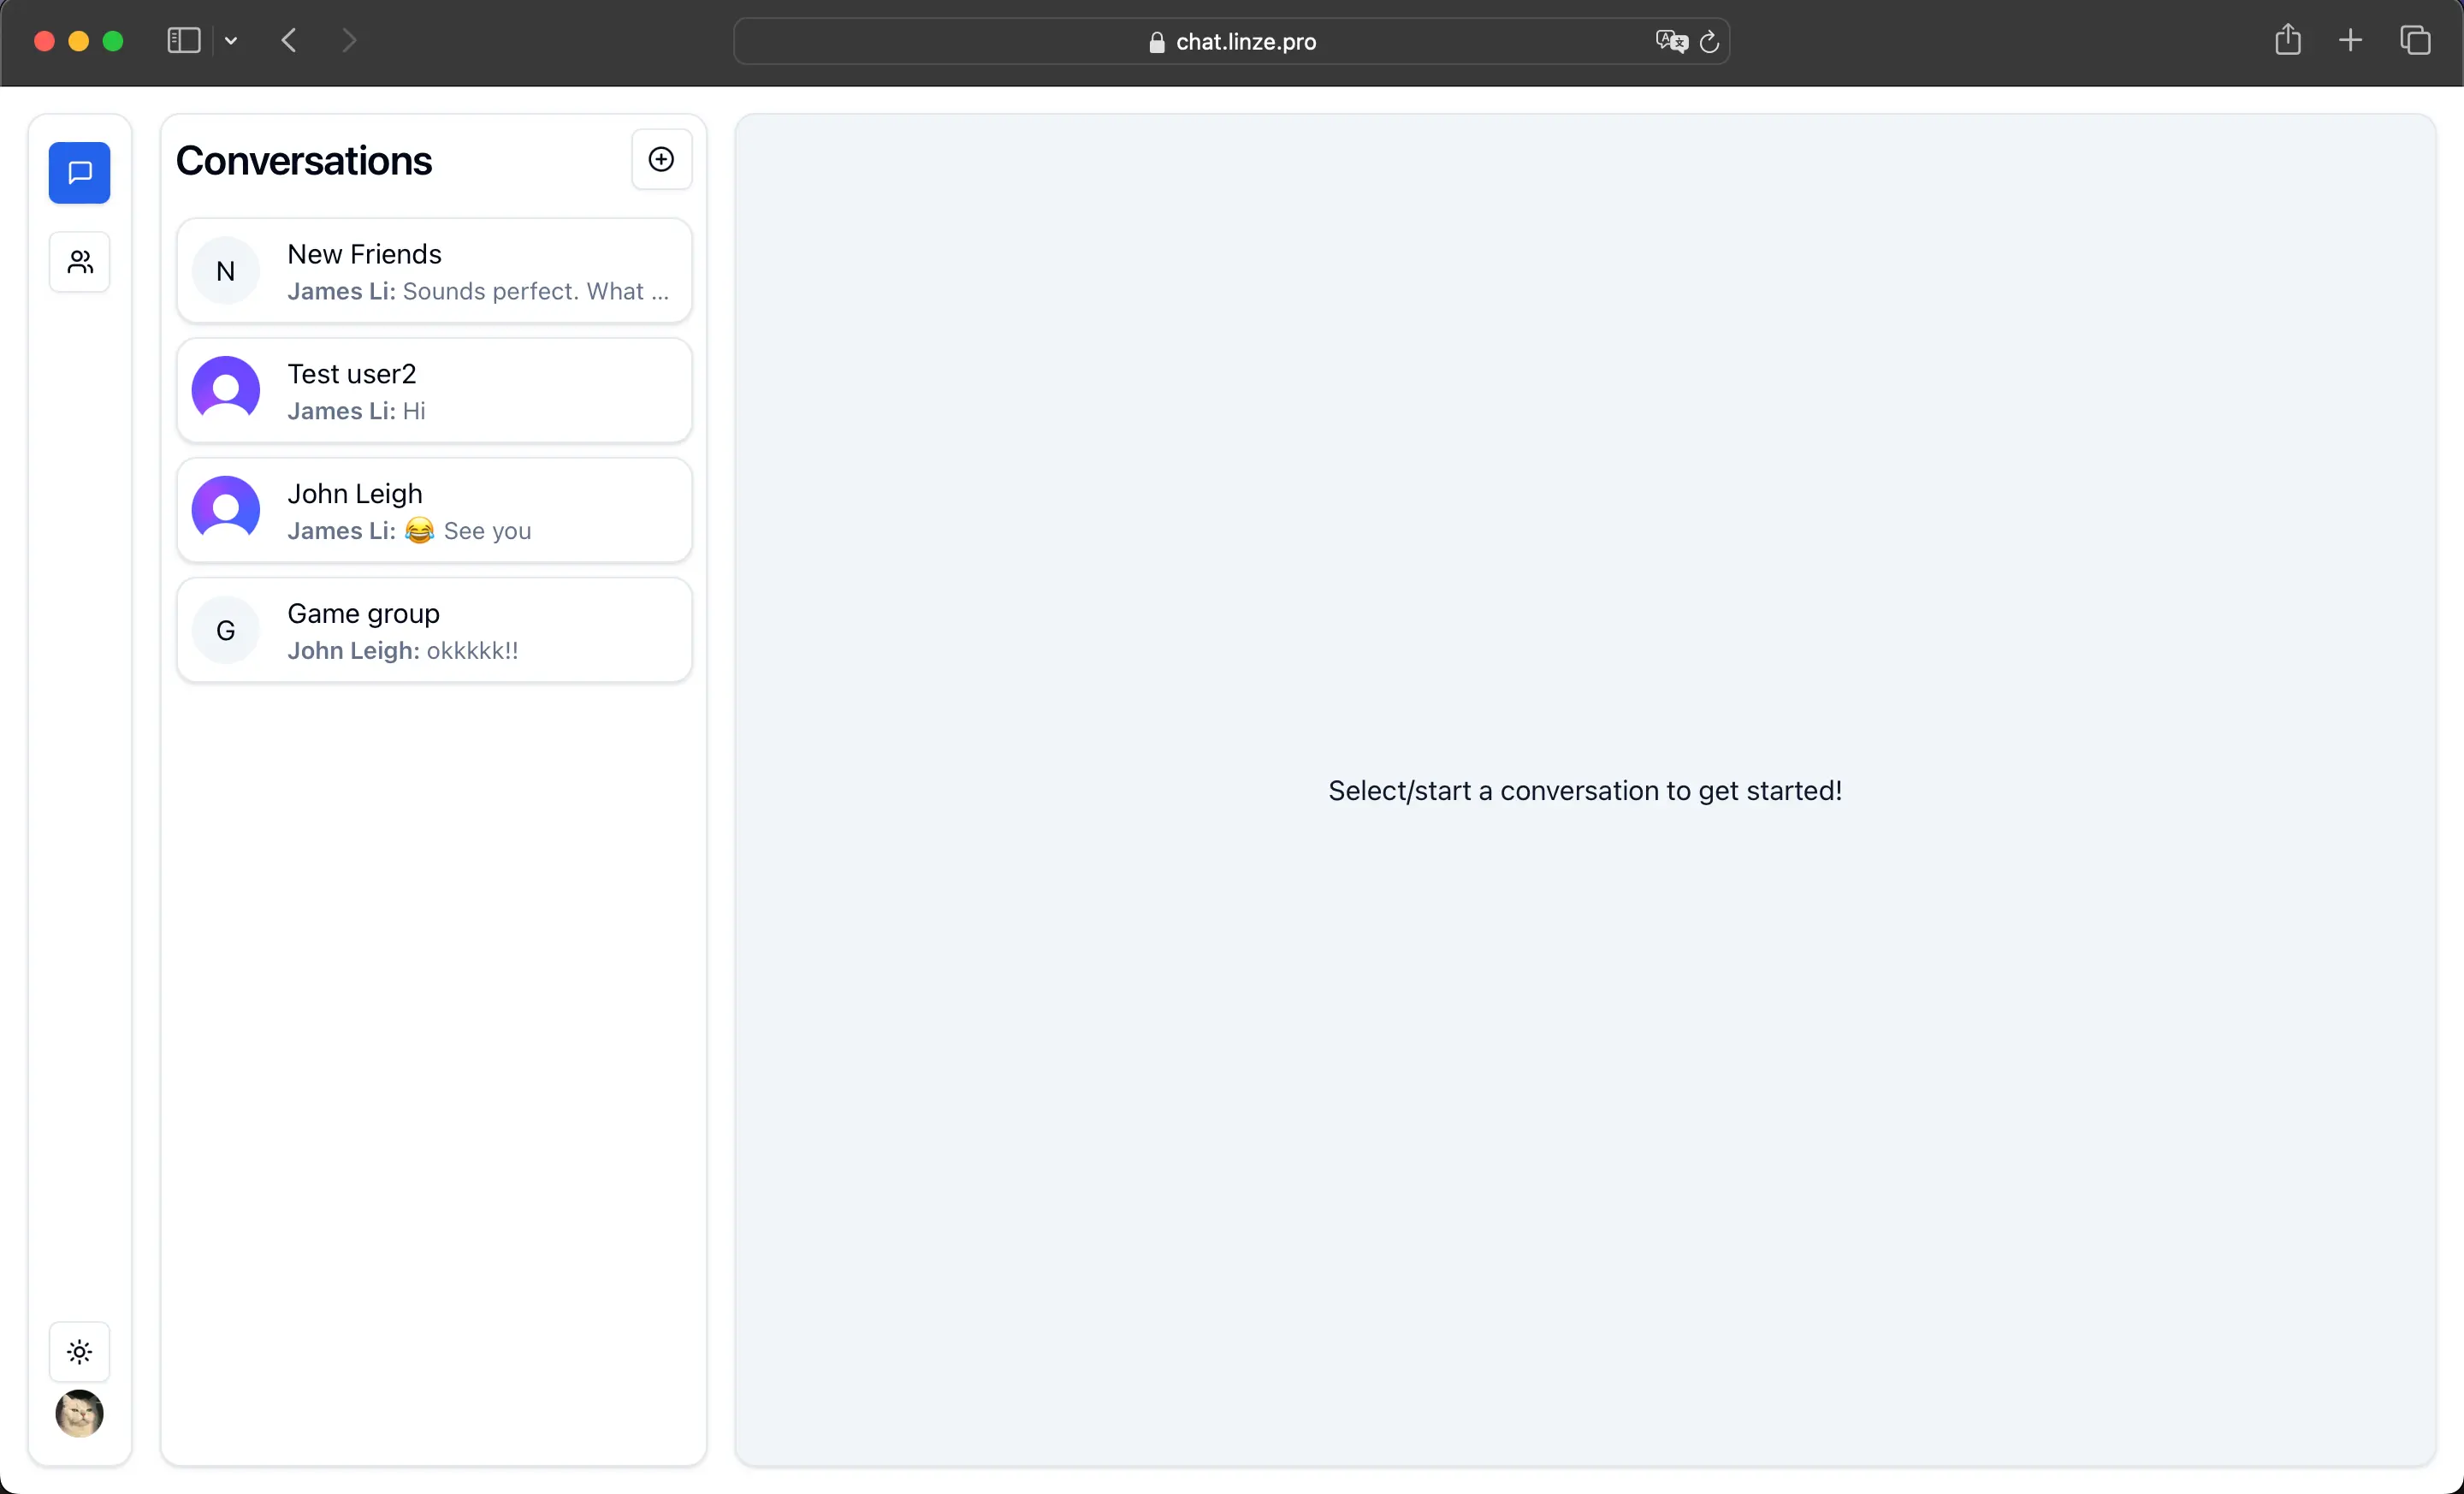Toggle the Safari sidebar
This screenshot has height=1494, width=2464.
click(184, 40)
